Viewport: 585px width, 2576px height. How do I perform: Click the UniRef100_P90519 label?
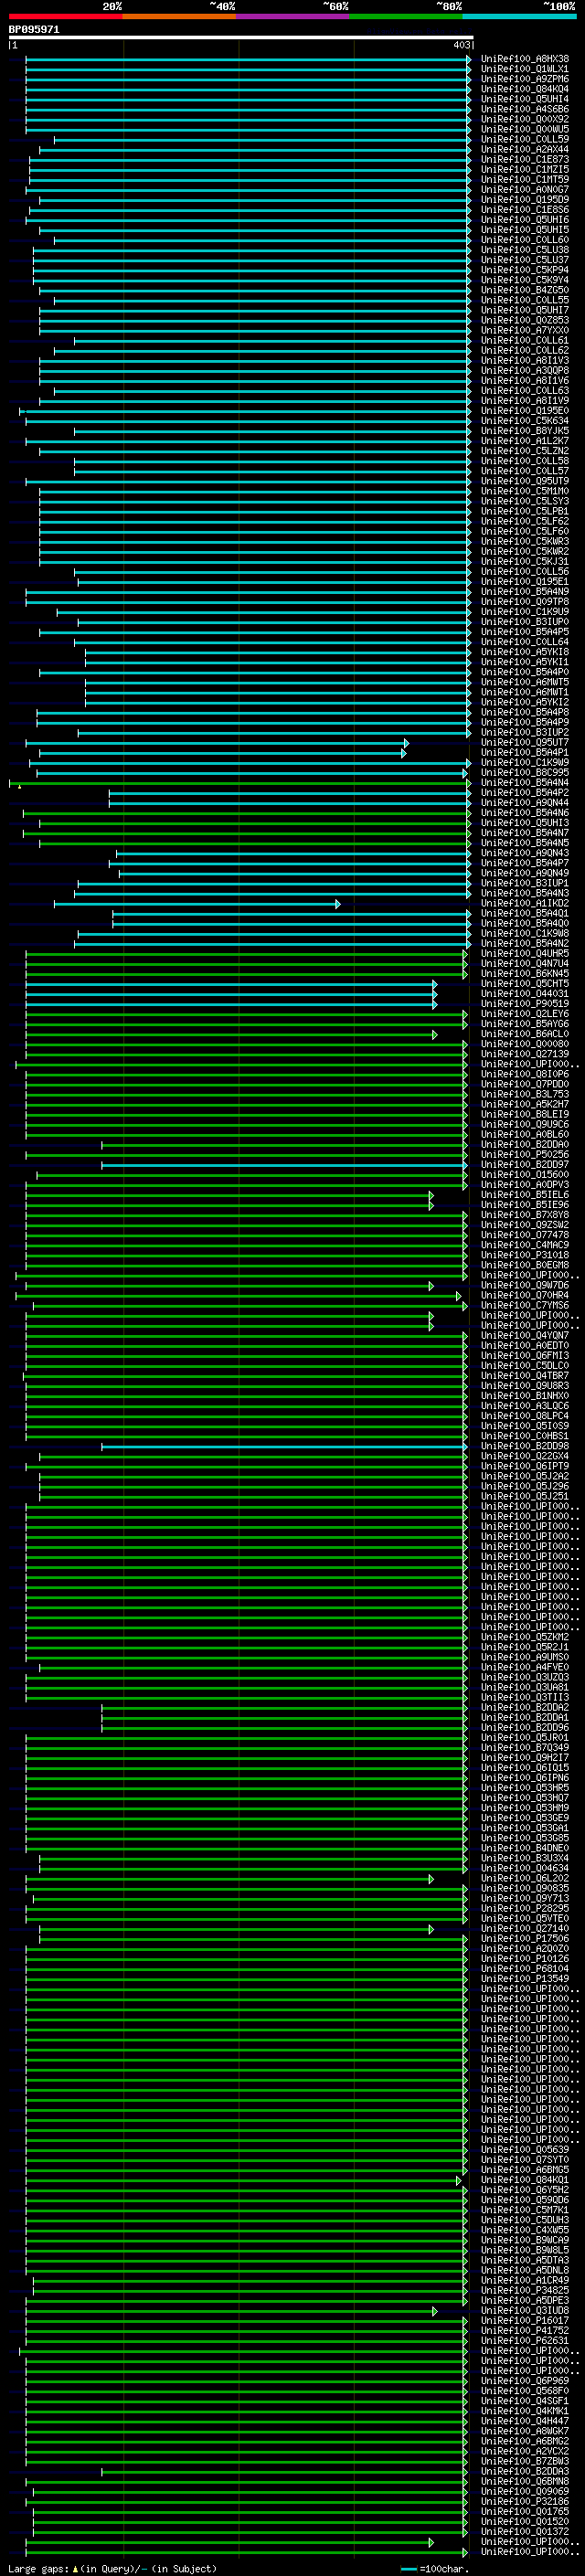tap(524, 1004)
